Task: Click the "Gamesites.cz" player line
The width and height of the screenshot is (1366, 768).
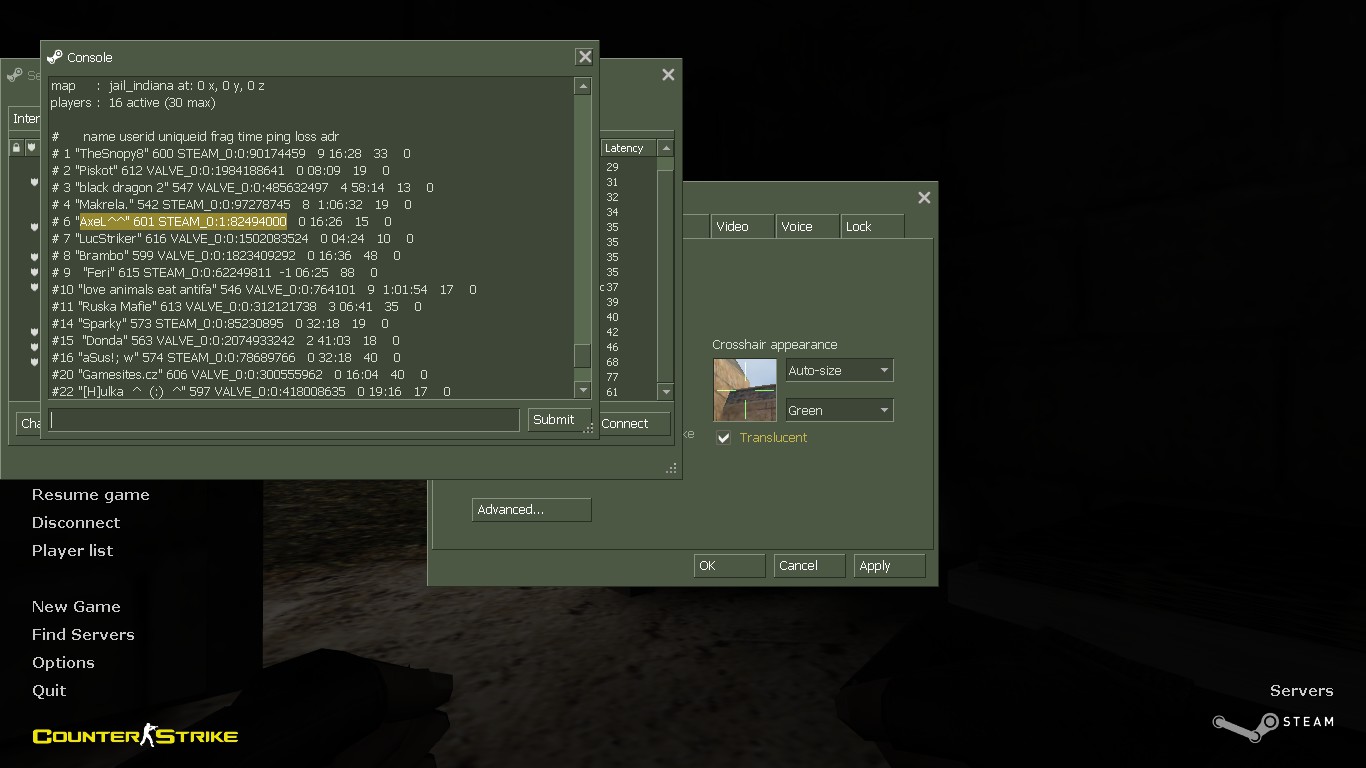Action: [x=239, y=375]
